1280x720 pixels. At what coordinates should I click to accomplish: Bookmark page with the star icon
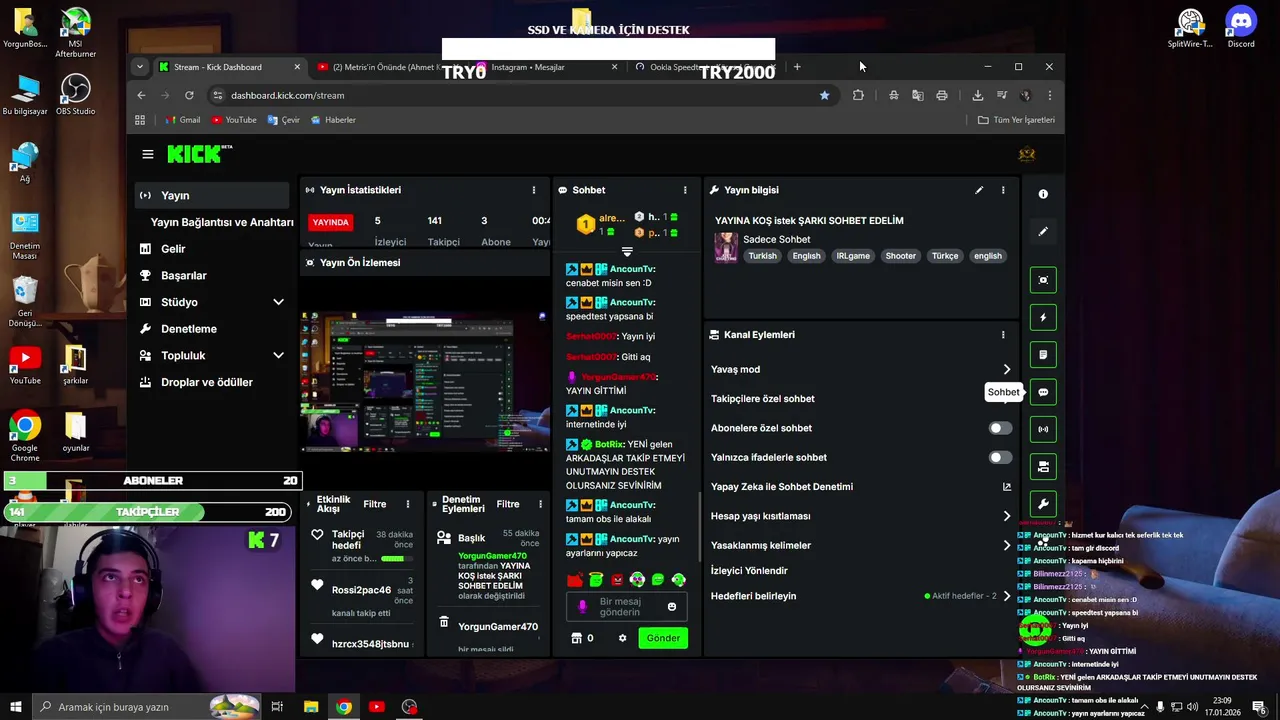(824, 95)
